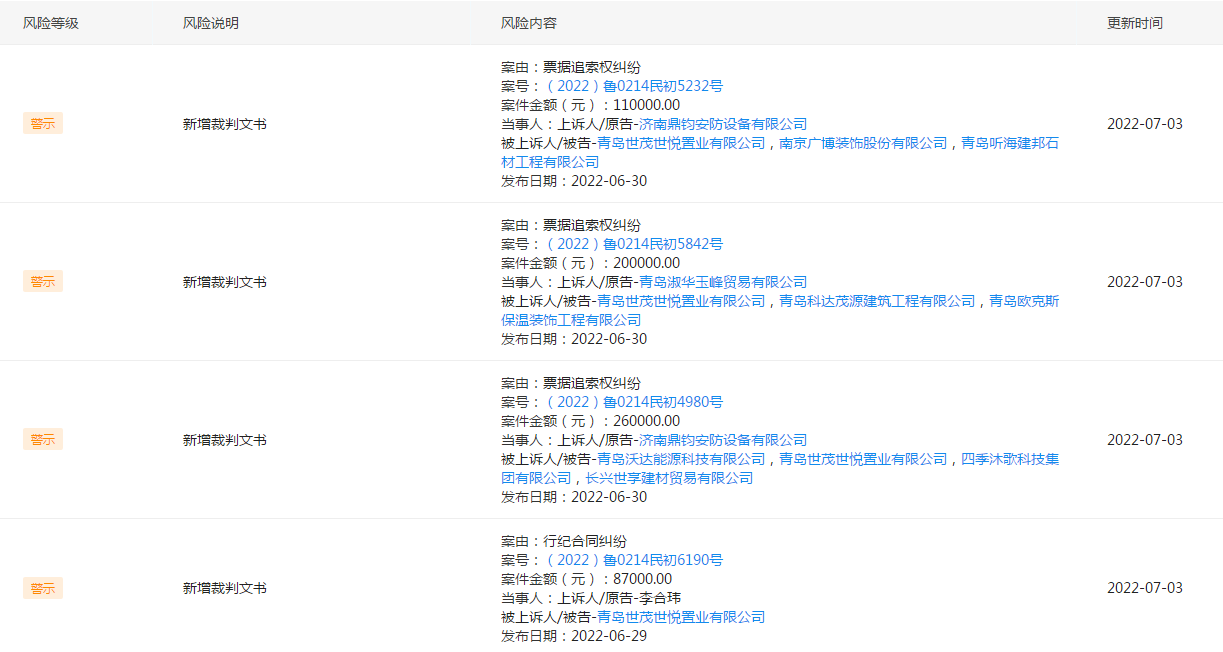Select 新增裁判文书 in the 4980号 case row

click(225, 440)
